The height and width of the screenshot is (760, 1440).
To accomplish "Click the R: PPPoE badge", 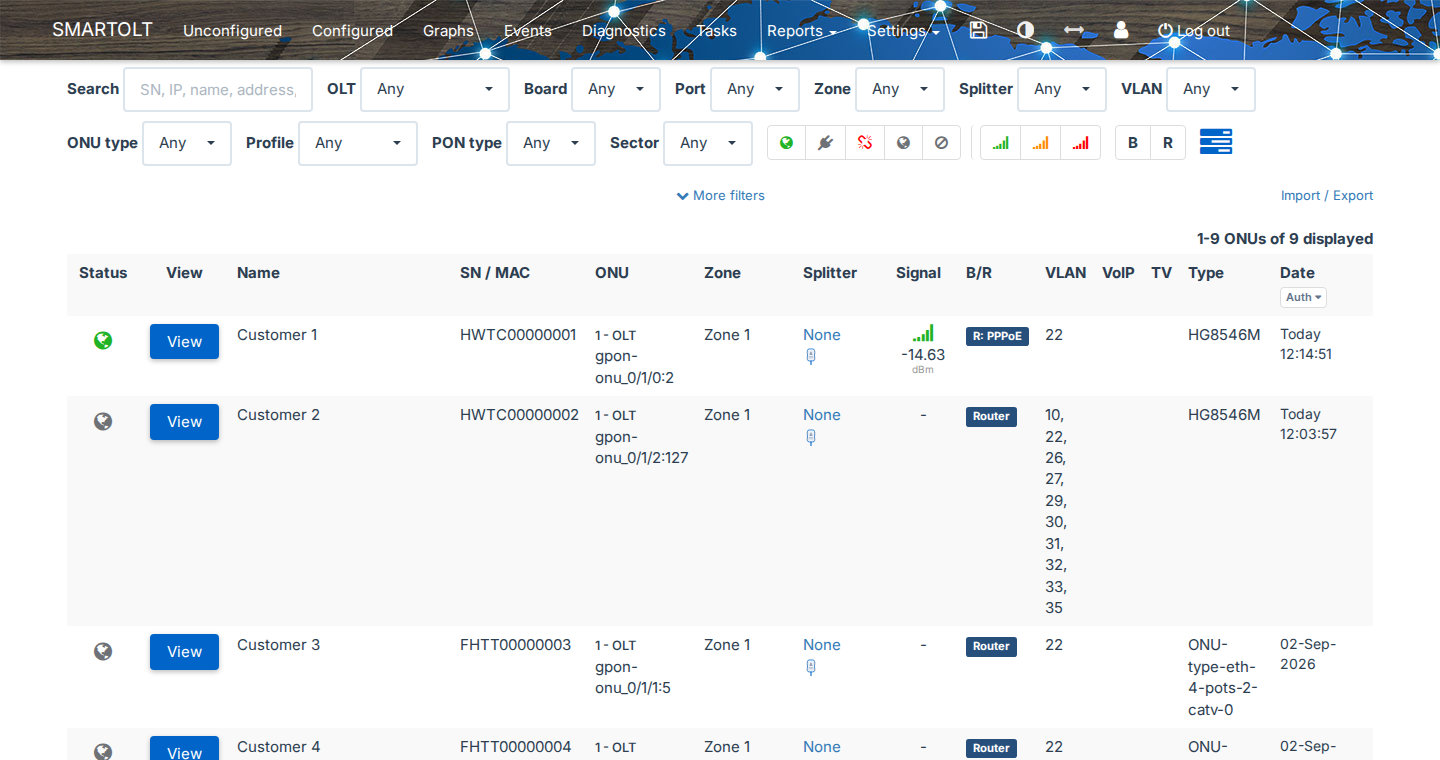I will pyautogui.click(x=997, y=336).
